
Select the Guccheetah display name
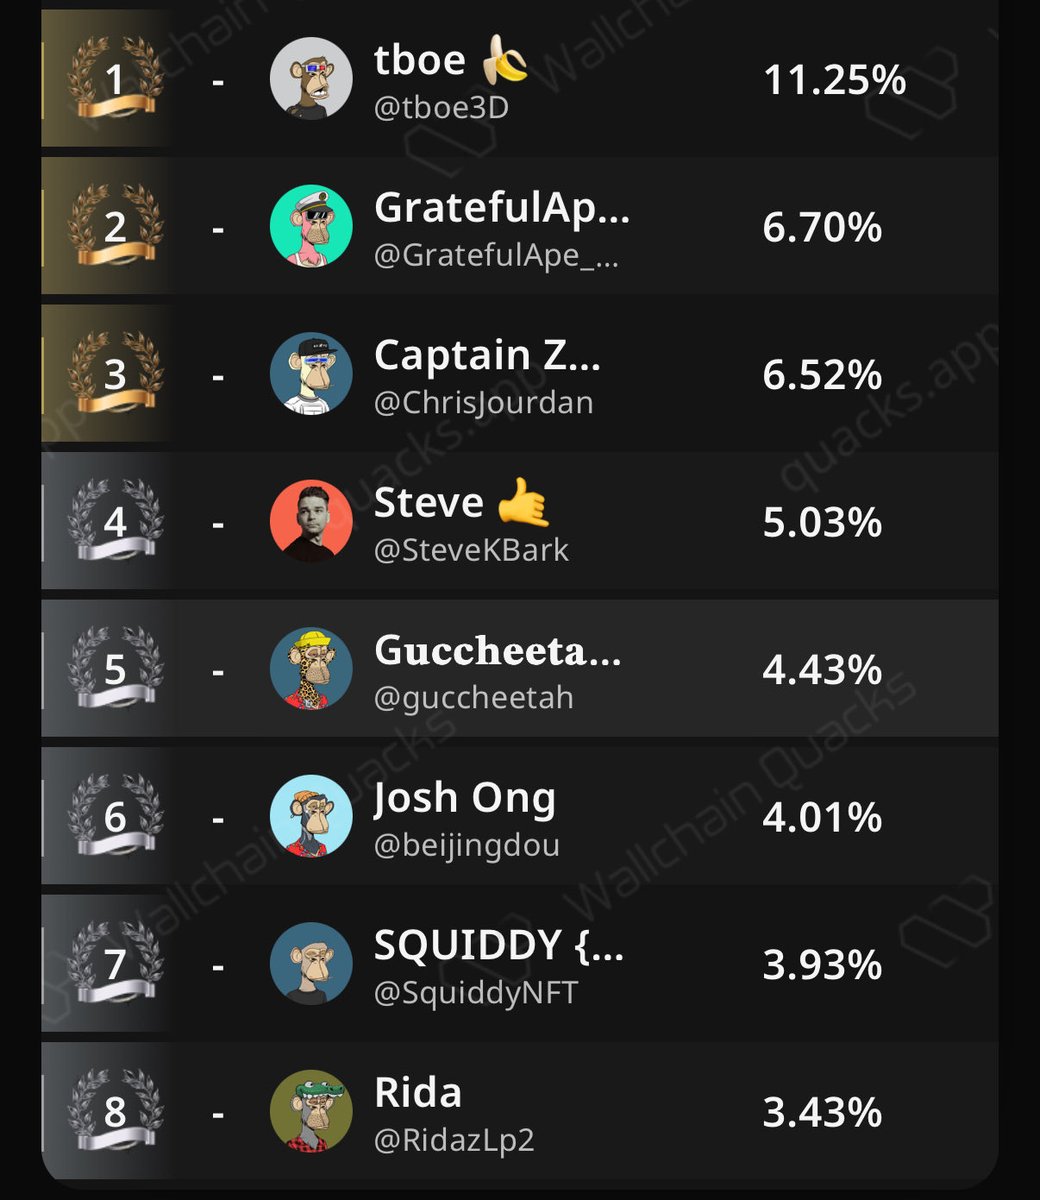point(497,651)
